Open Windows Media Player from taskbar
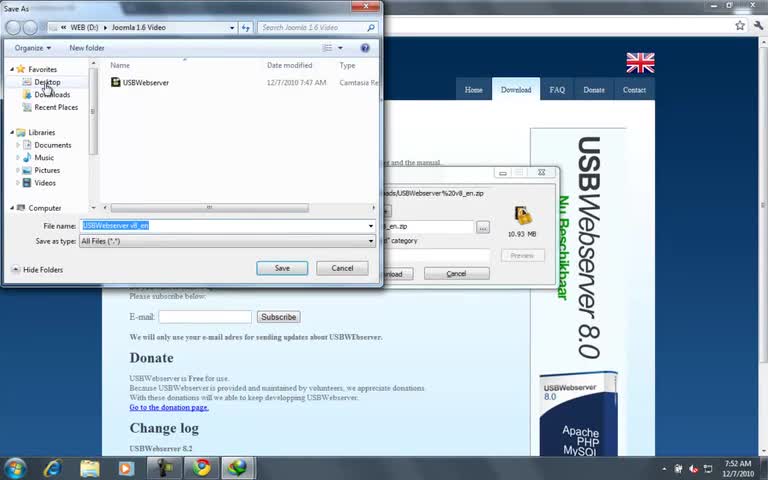This screenshot has width=768, height=480. (126, 468)
